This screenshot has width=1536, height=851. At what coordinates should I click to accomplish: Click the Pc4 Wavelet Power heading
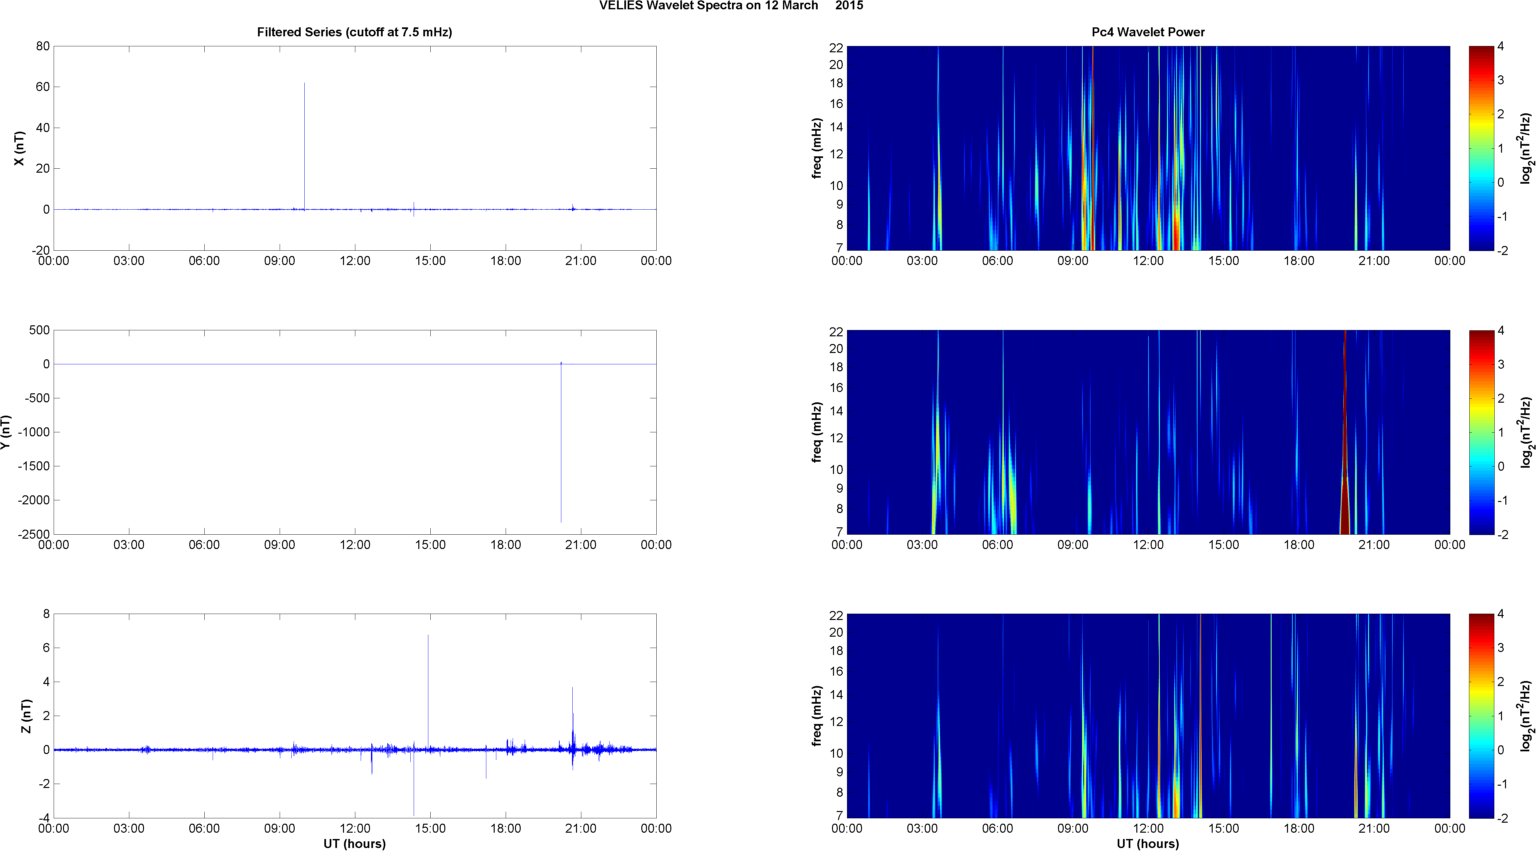point(1147,32)
